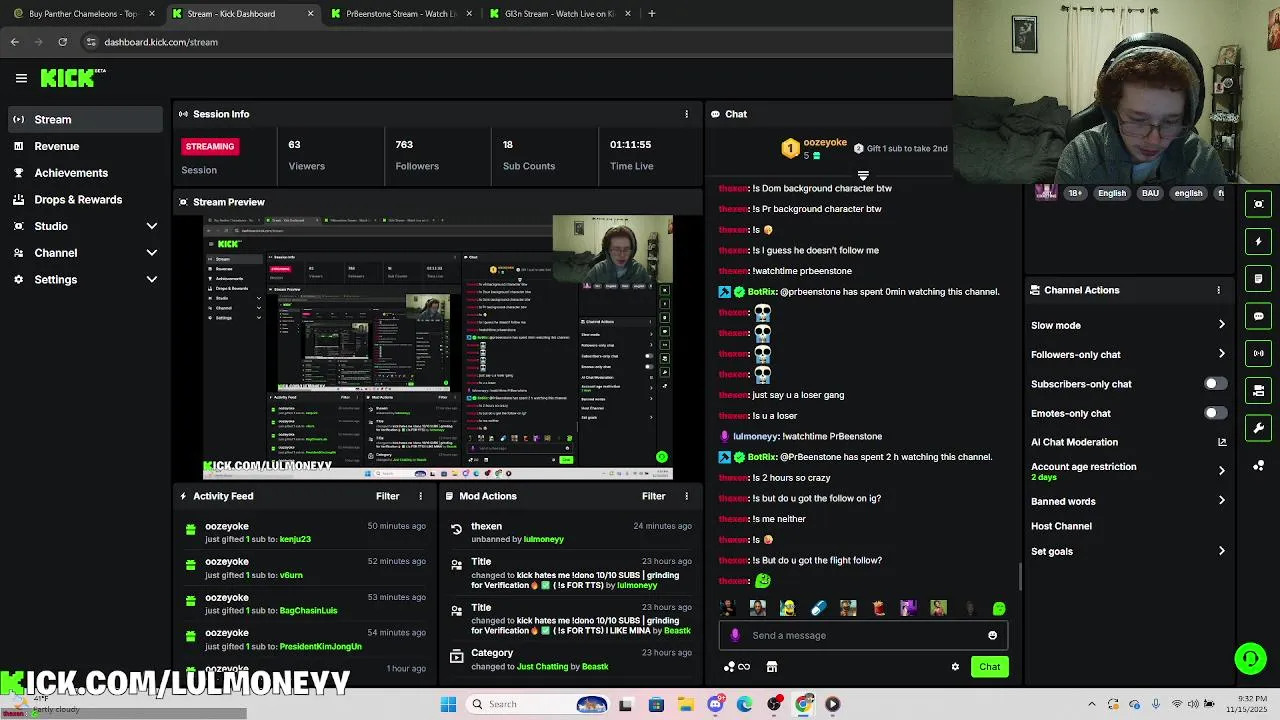The width and height of the screenshot is (1280, 720).
Task: Open chat settings gear icon
Action: coord(955,667)
